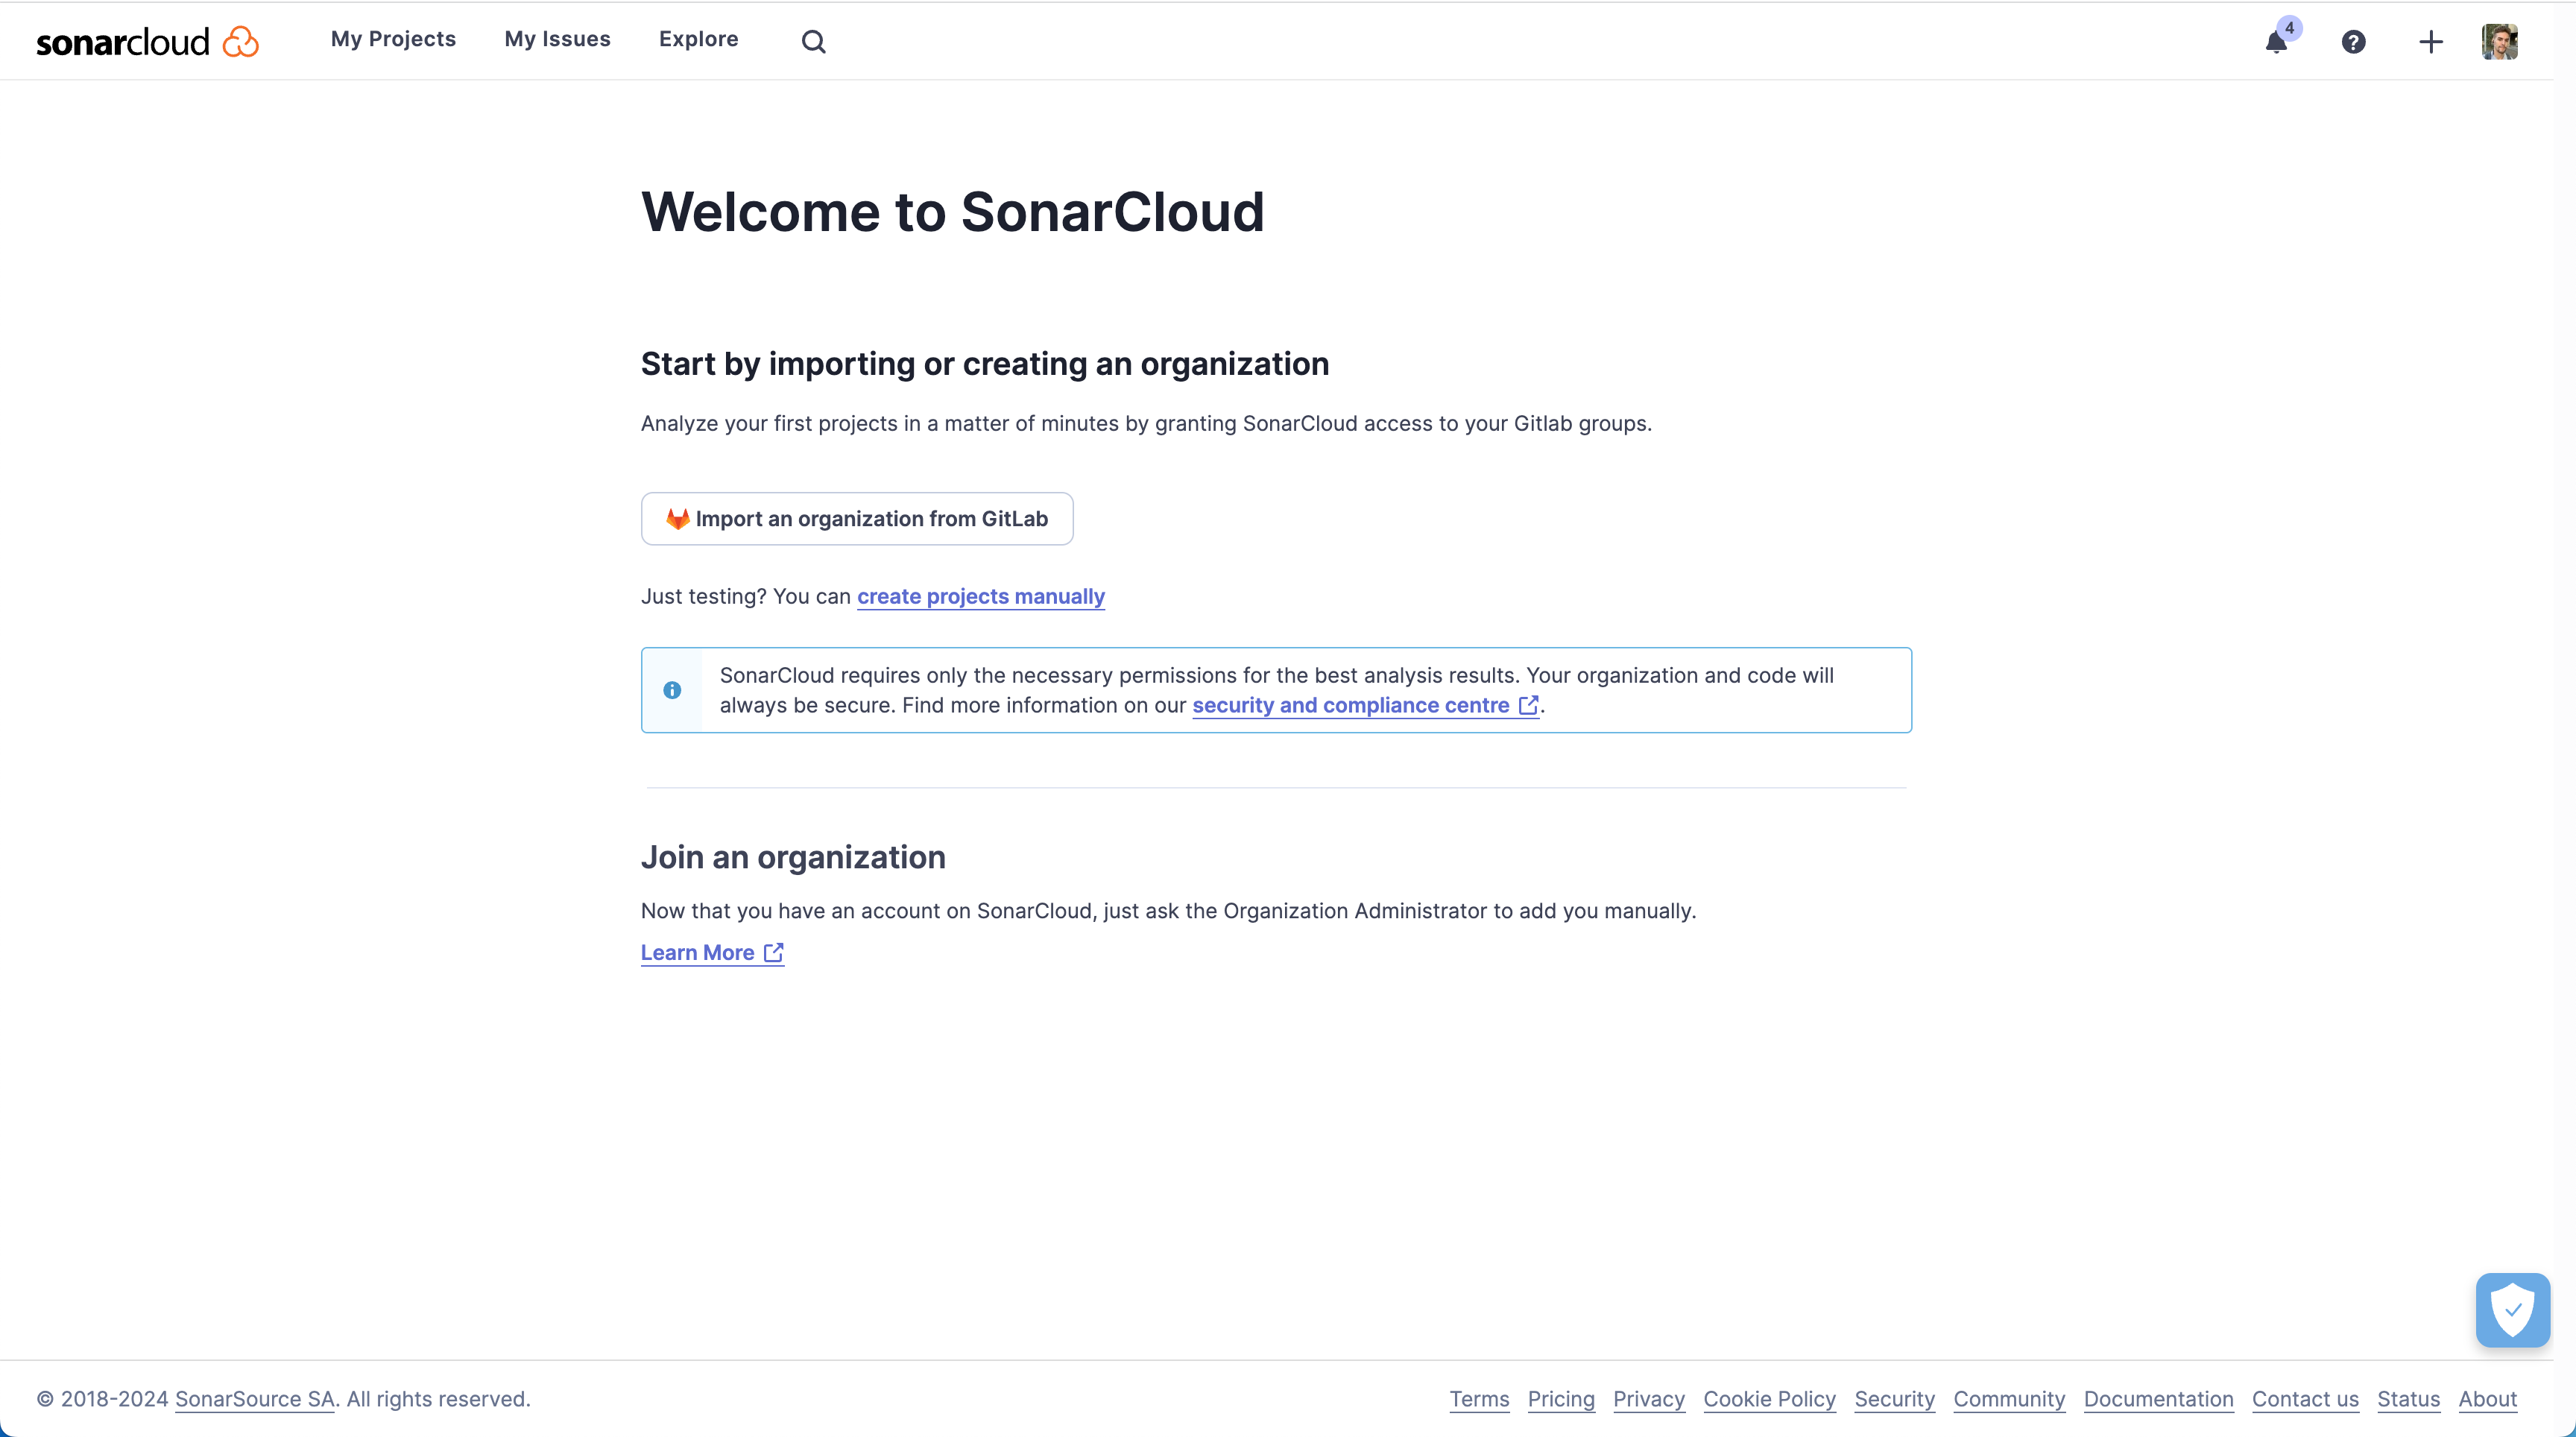This screenshot has height=1437, width=2576.
Task: Follow the create projects manually link
Action: (x=980, y=596)
